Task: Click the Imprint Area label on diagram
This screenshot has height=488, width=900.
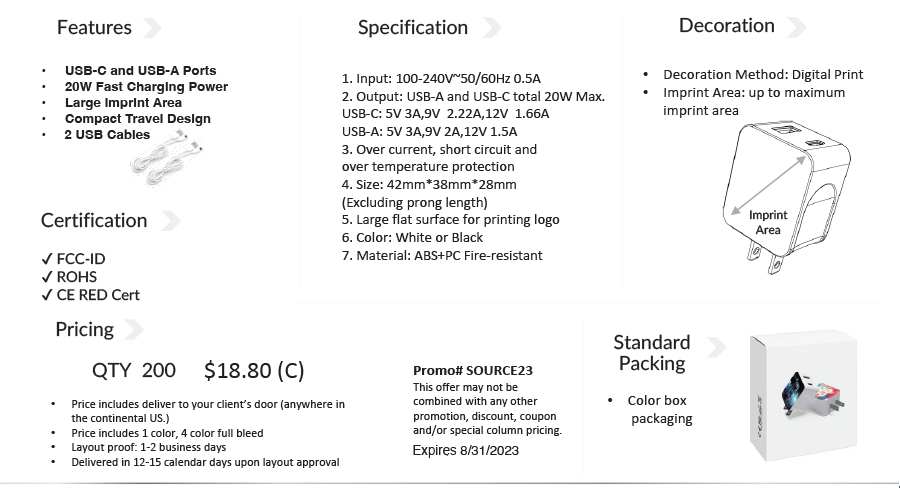Action: 768,222
